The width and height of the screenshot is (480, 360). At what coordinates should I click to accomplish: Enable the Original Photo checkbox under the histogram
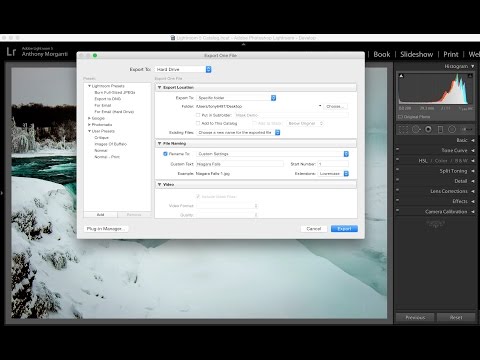(400, 117)
